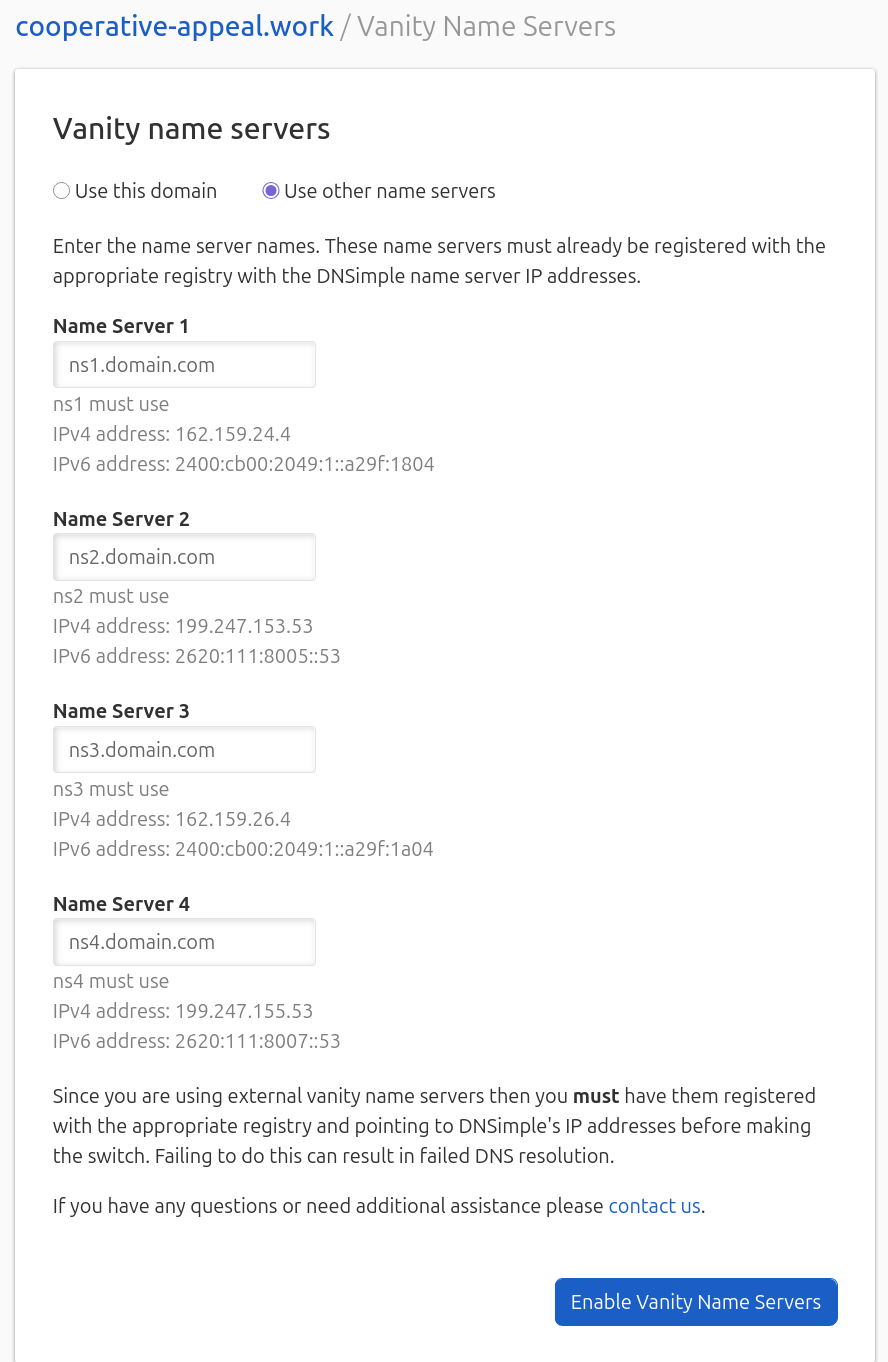Click the Name Server 3 text field
The image size is (888, 1362).
(x=184, y=749)
